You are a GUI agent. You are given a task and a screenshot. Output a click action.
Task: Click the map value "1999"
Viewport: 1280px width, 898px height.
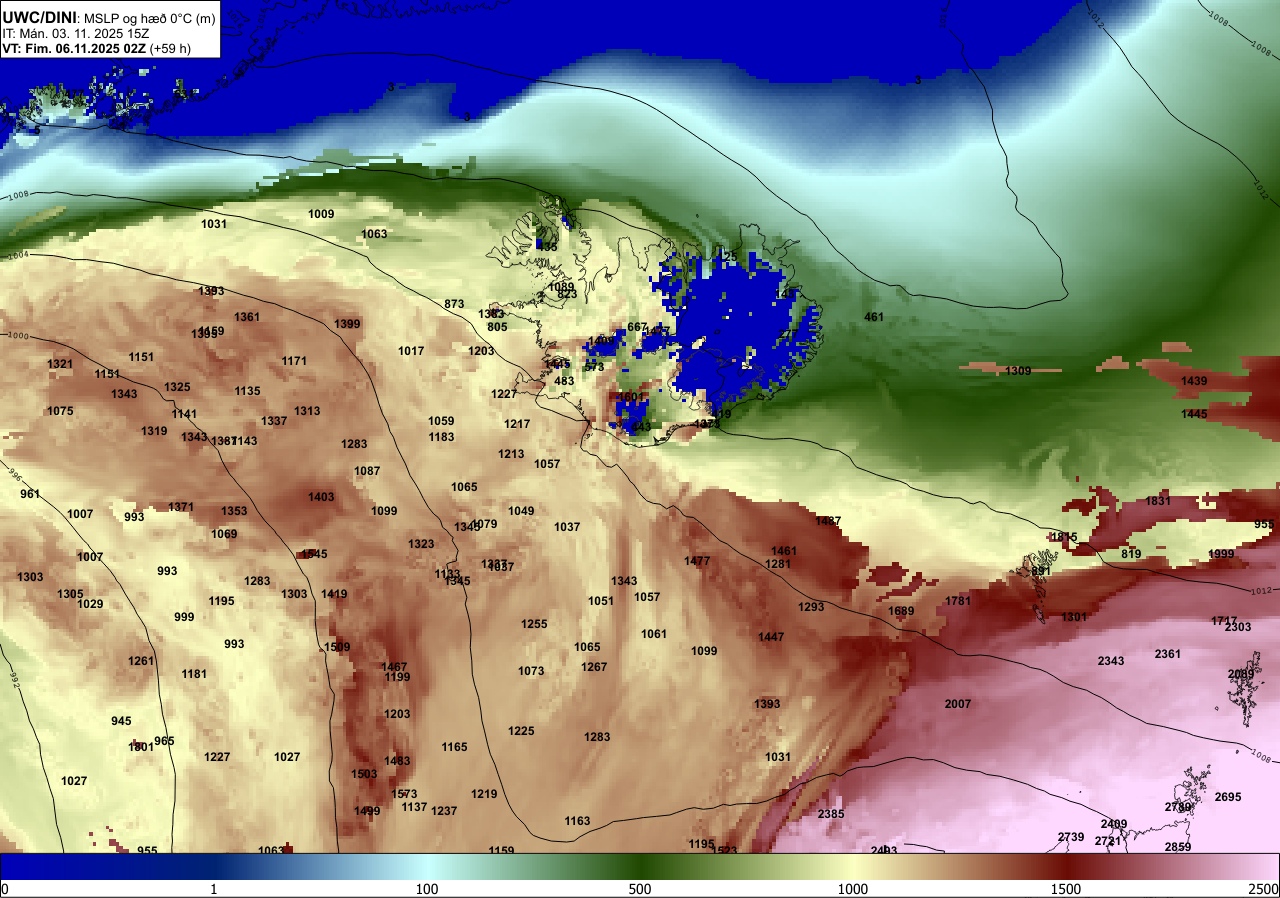1221,554
